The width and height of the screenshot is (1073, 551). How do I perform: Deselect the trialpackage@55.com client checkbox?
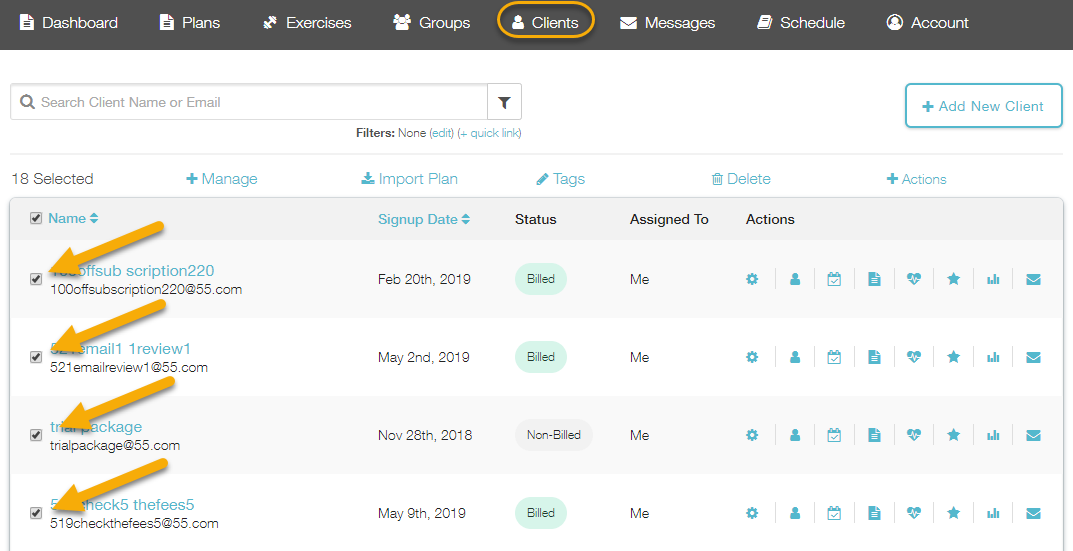(x=36, y=435)
